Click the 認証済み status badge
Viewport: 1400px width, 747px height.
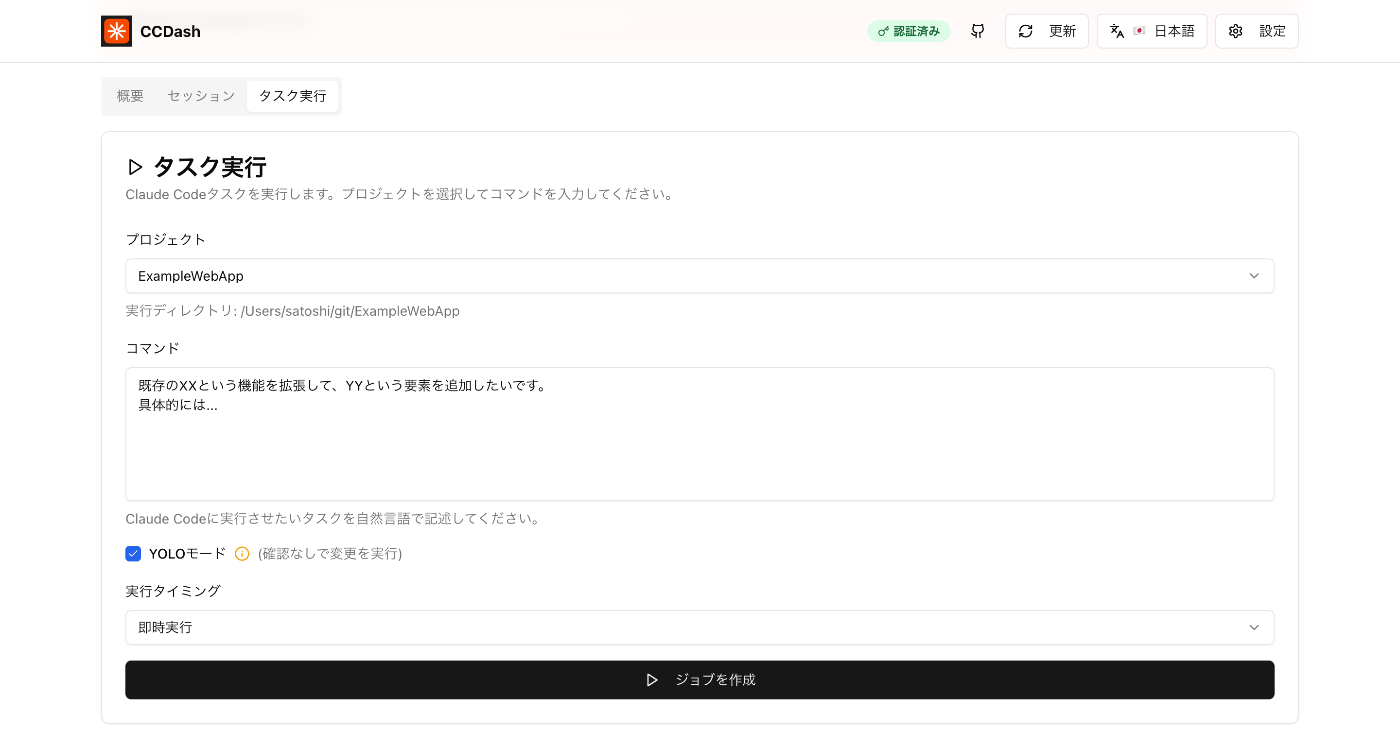(909, 31)
